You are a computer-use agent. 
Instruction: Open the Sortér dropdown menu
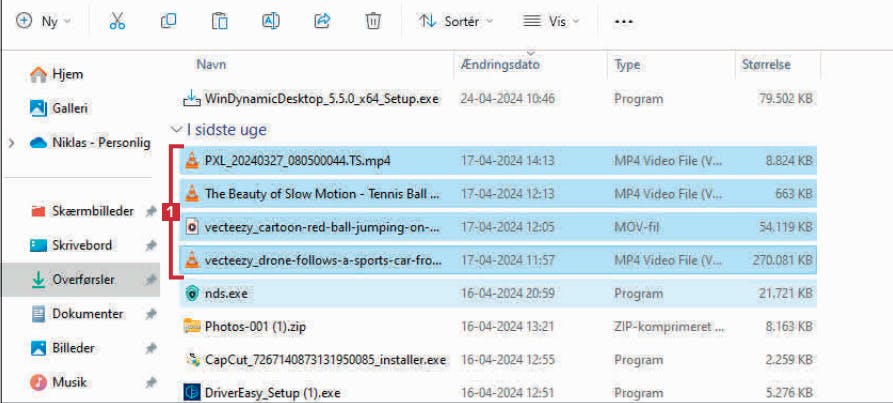(456, 22)
